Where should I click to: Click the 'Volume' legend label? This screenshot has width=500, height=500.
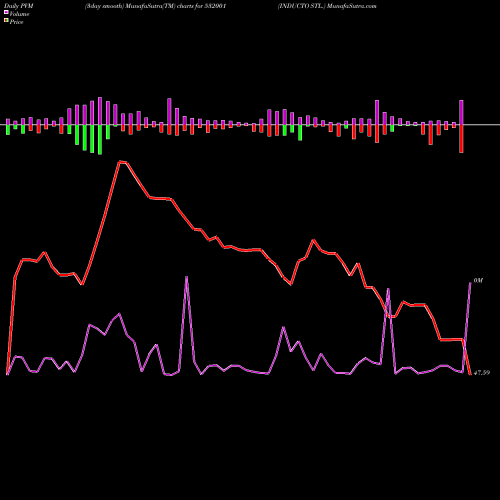(19, 14)
